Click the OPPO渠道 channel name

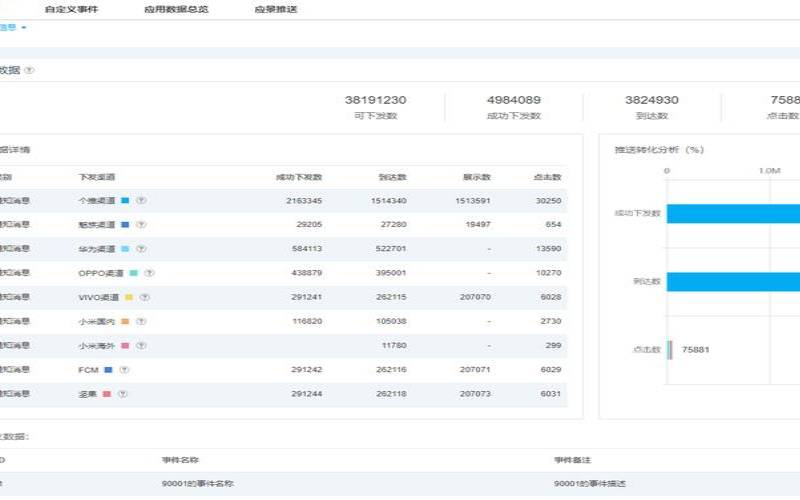point(101,273)
